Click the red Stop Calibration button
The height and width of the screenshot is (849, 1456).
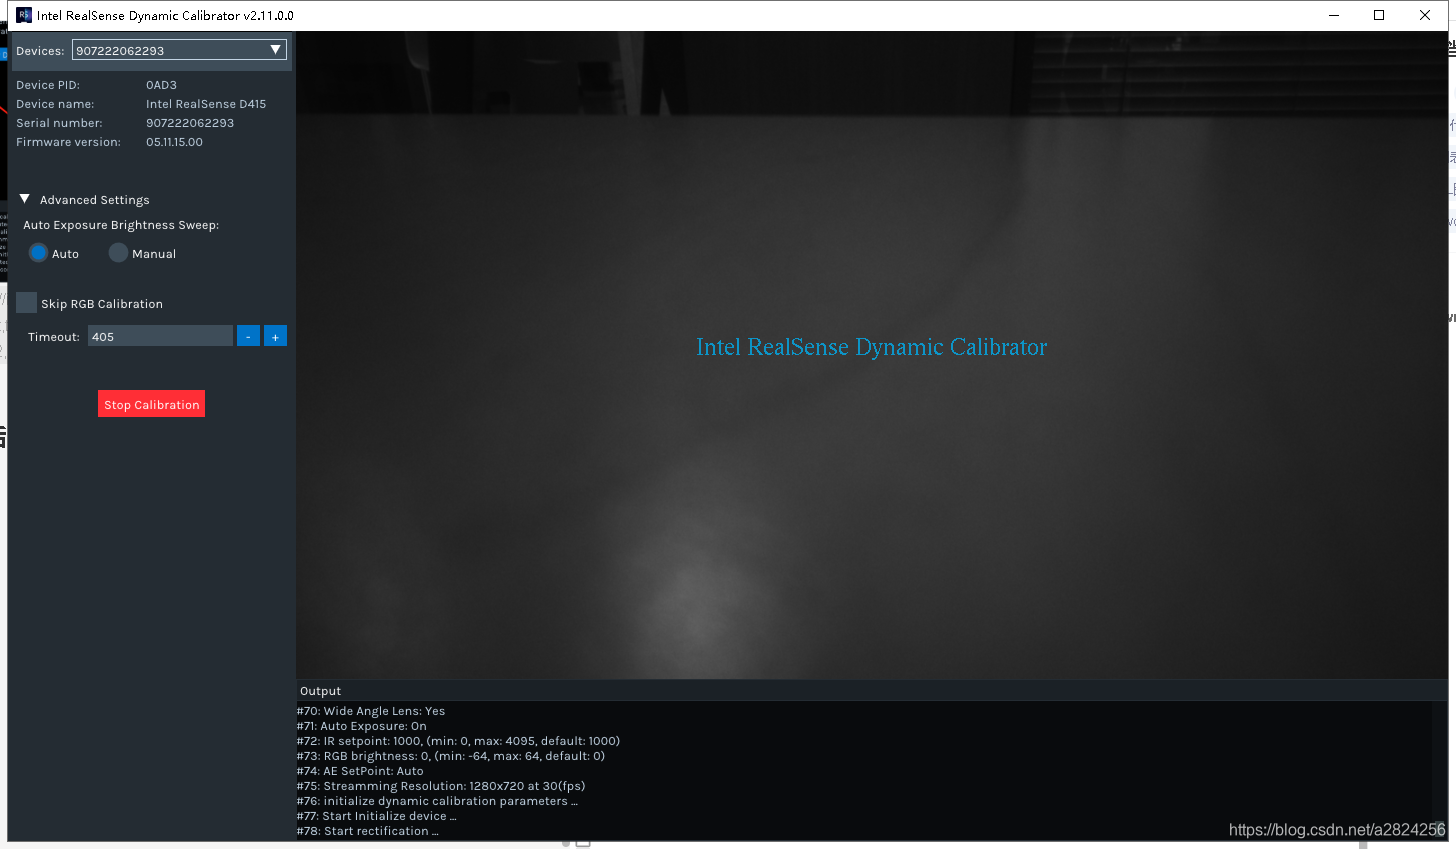[x=151, y=404]
